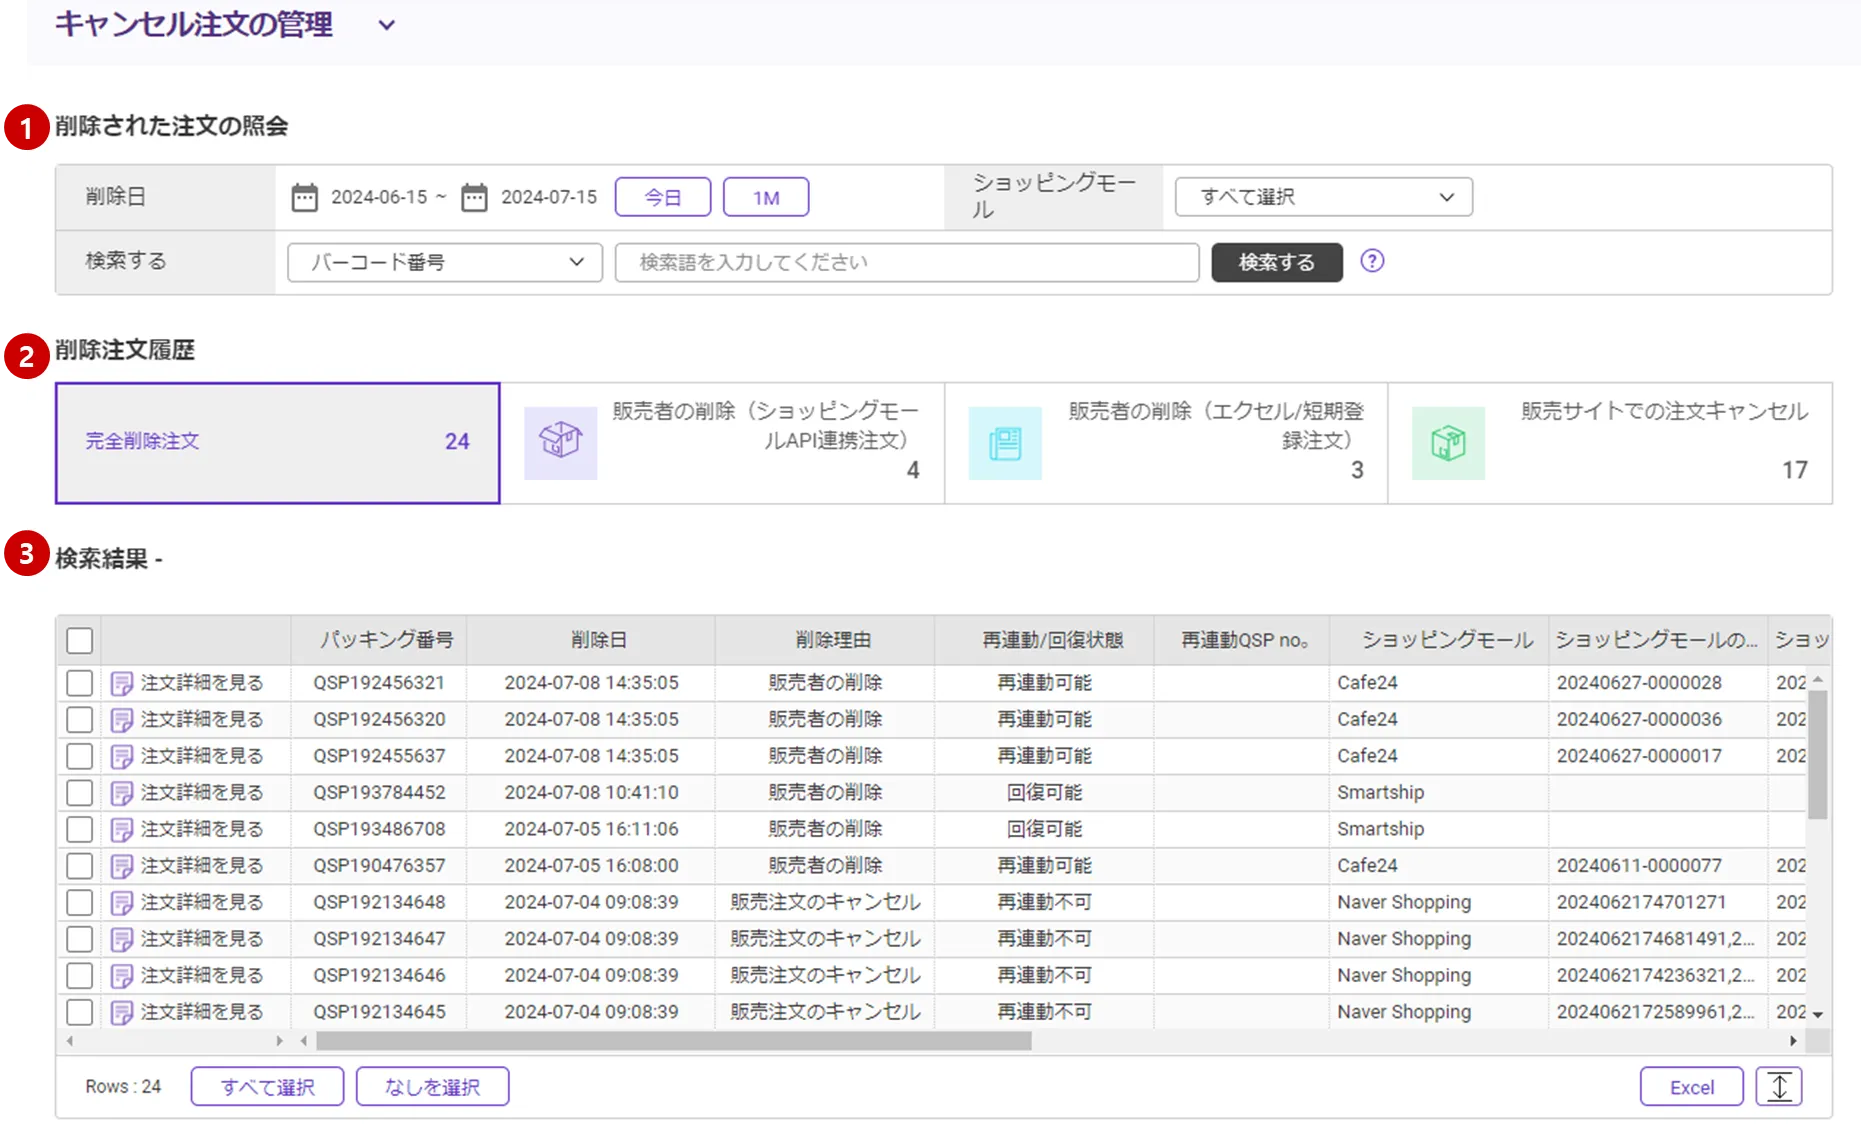Open the バーコード番号 search type dropdown
The width and height of the screenshot is (1861, 1125).
(444, 262)
